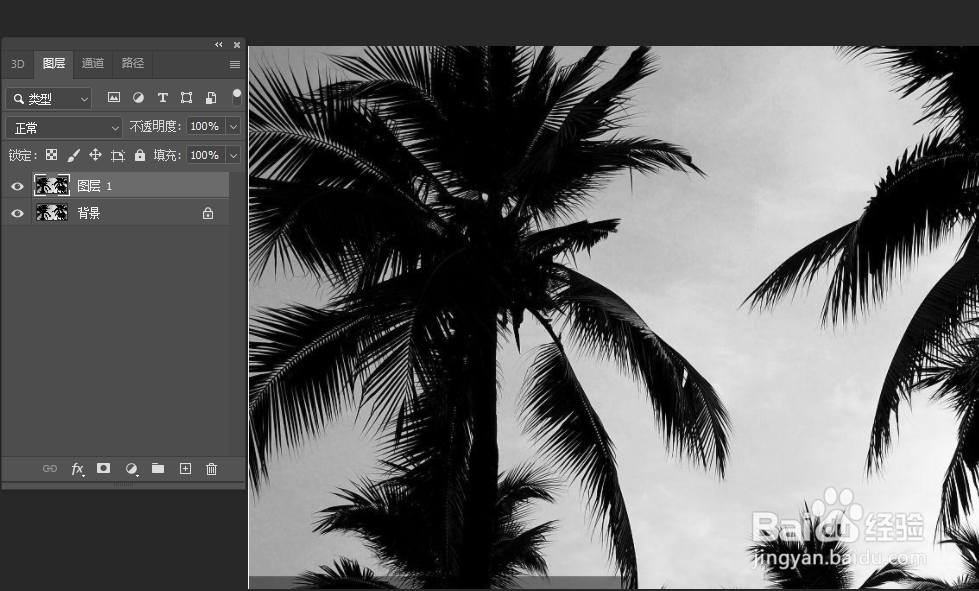Add a layer mask
The height and width of the screenshot is (591, 979).
104,468
